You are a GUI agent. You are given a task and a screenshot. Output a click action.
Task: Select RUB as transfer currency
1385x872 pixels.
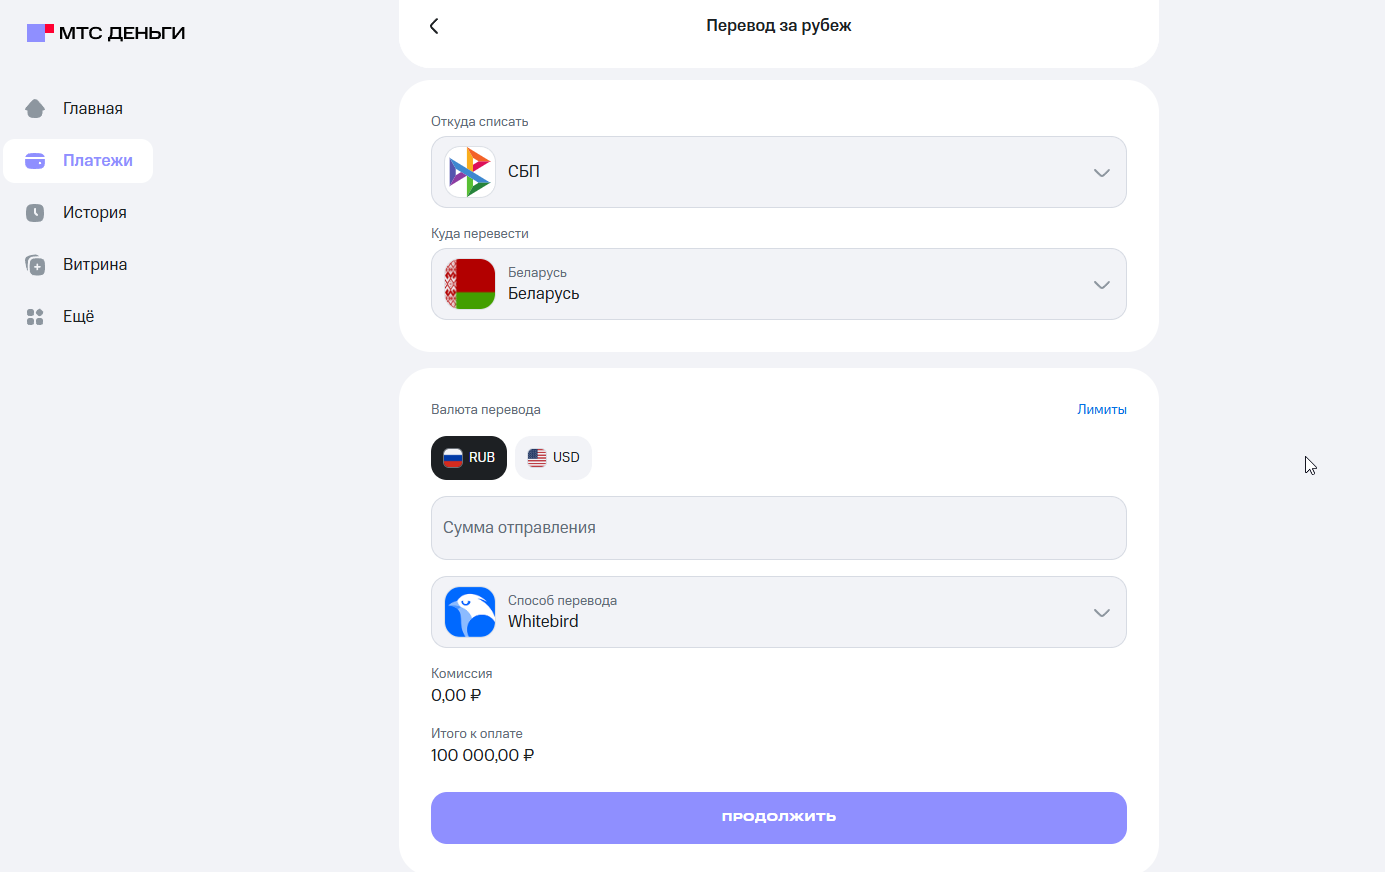(469, 458)
